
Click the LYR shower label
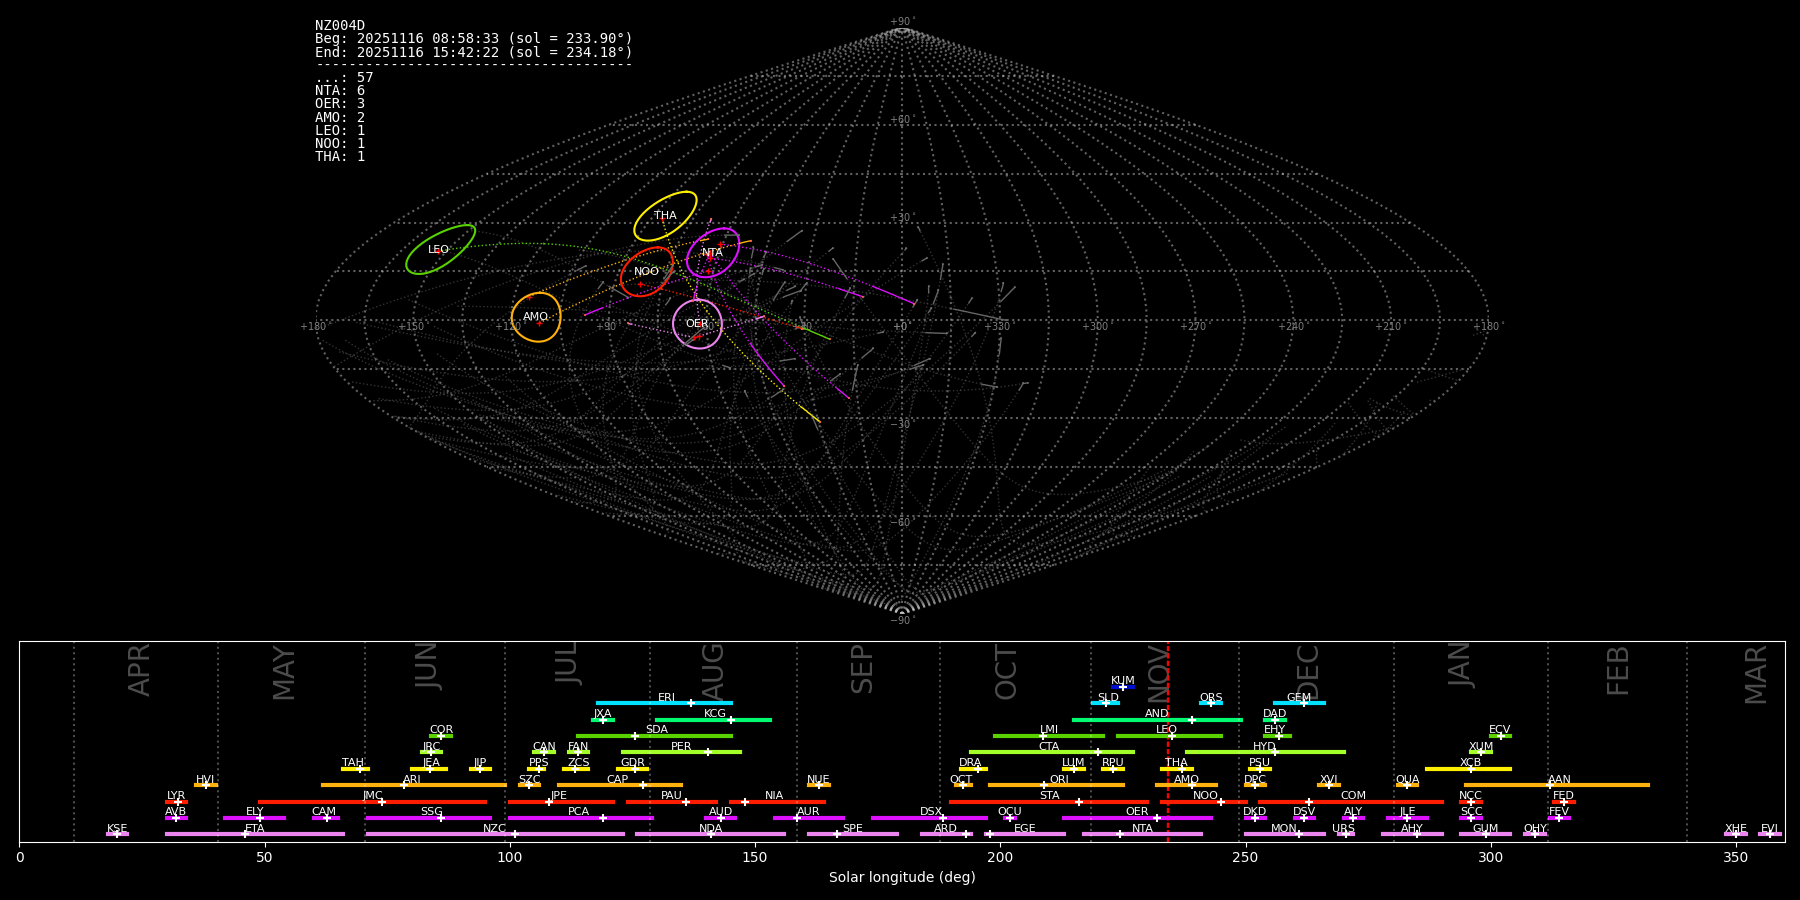(x=176, y=796)
